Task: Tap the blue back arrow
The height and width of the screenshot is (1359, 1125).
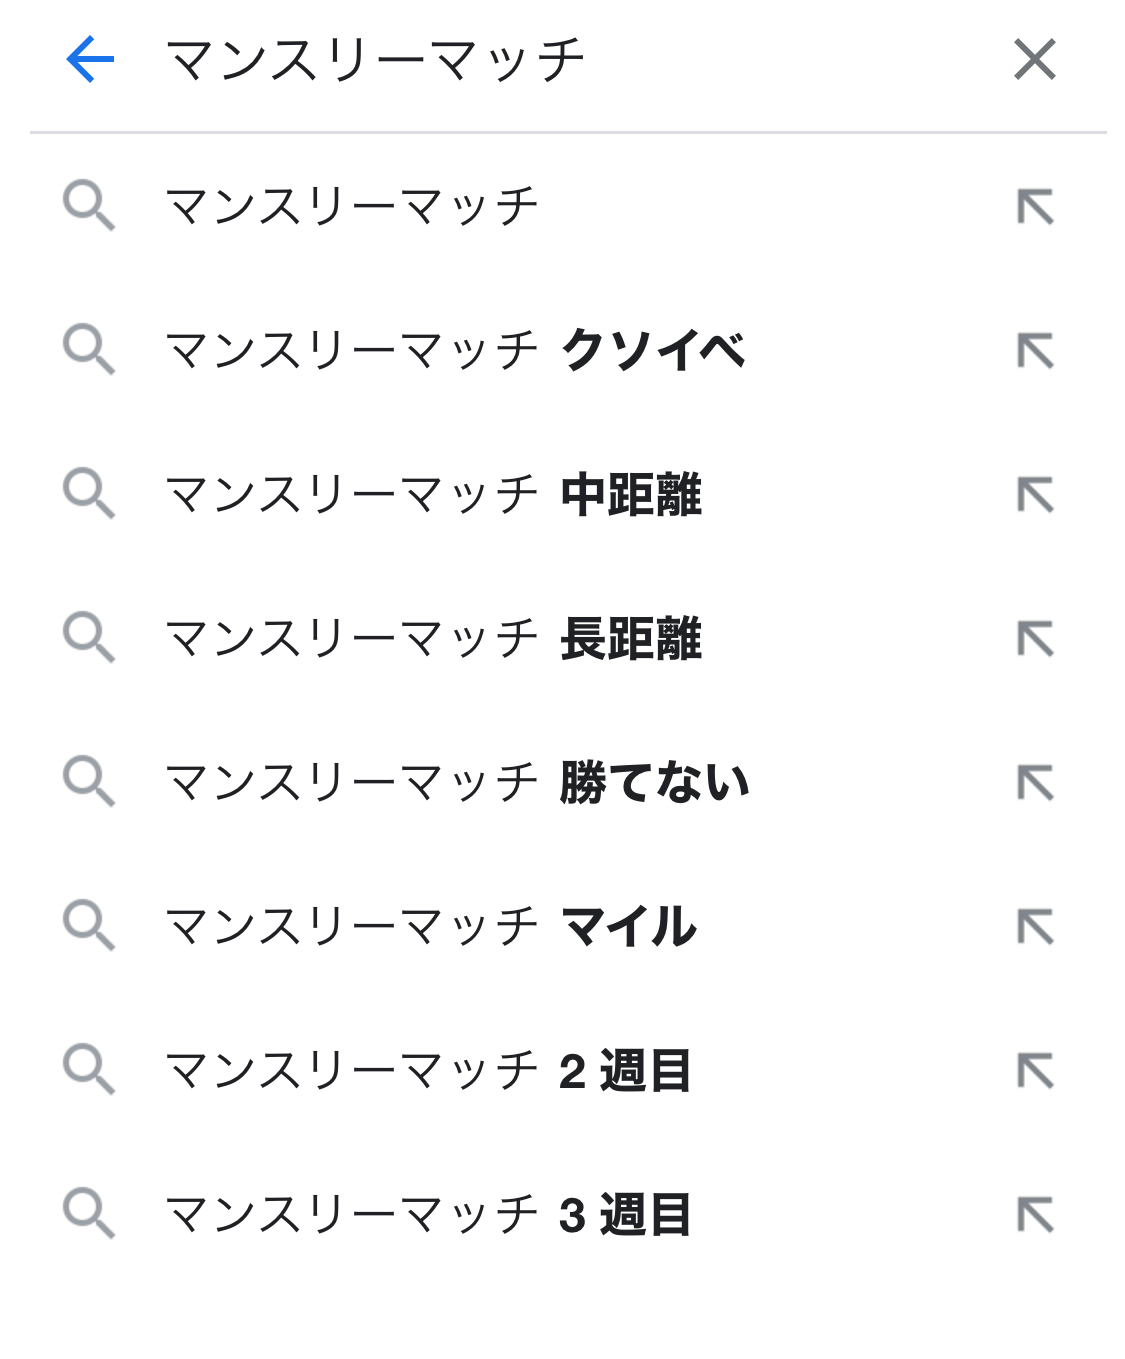Action: pos(90,60)
